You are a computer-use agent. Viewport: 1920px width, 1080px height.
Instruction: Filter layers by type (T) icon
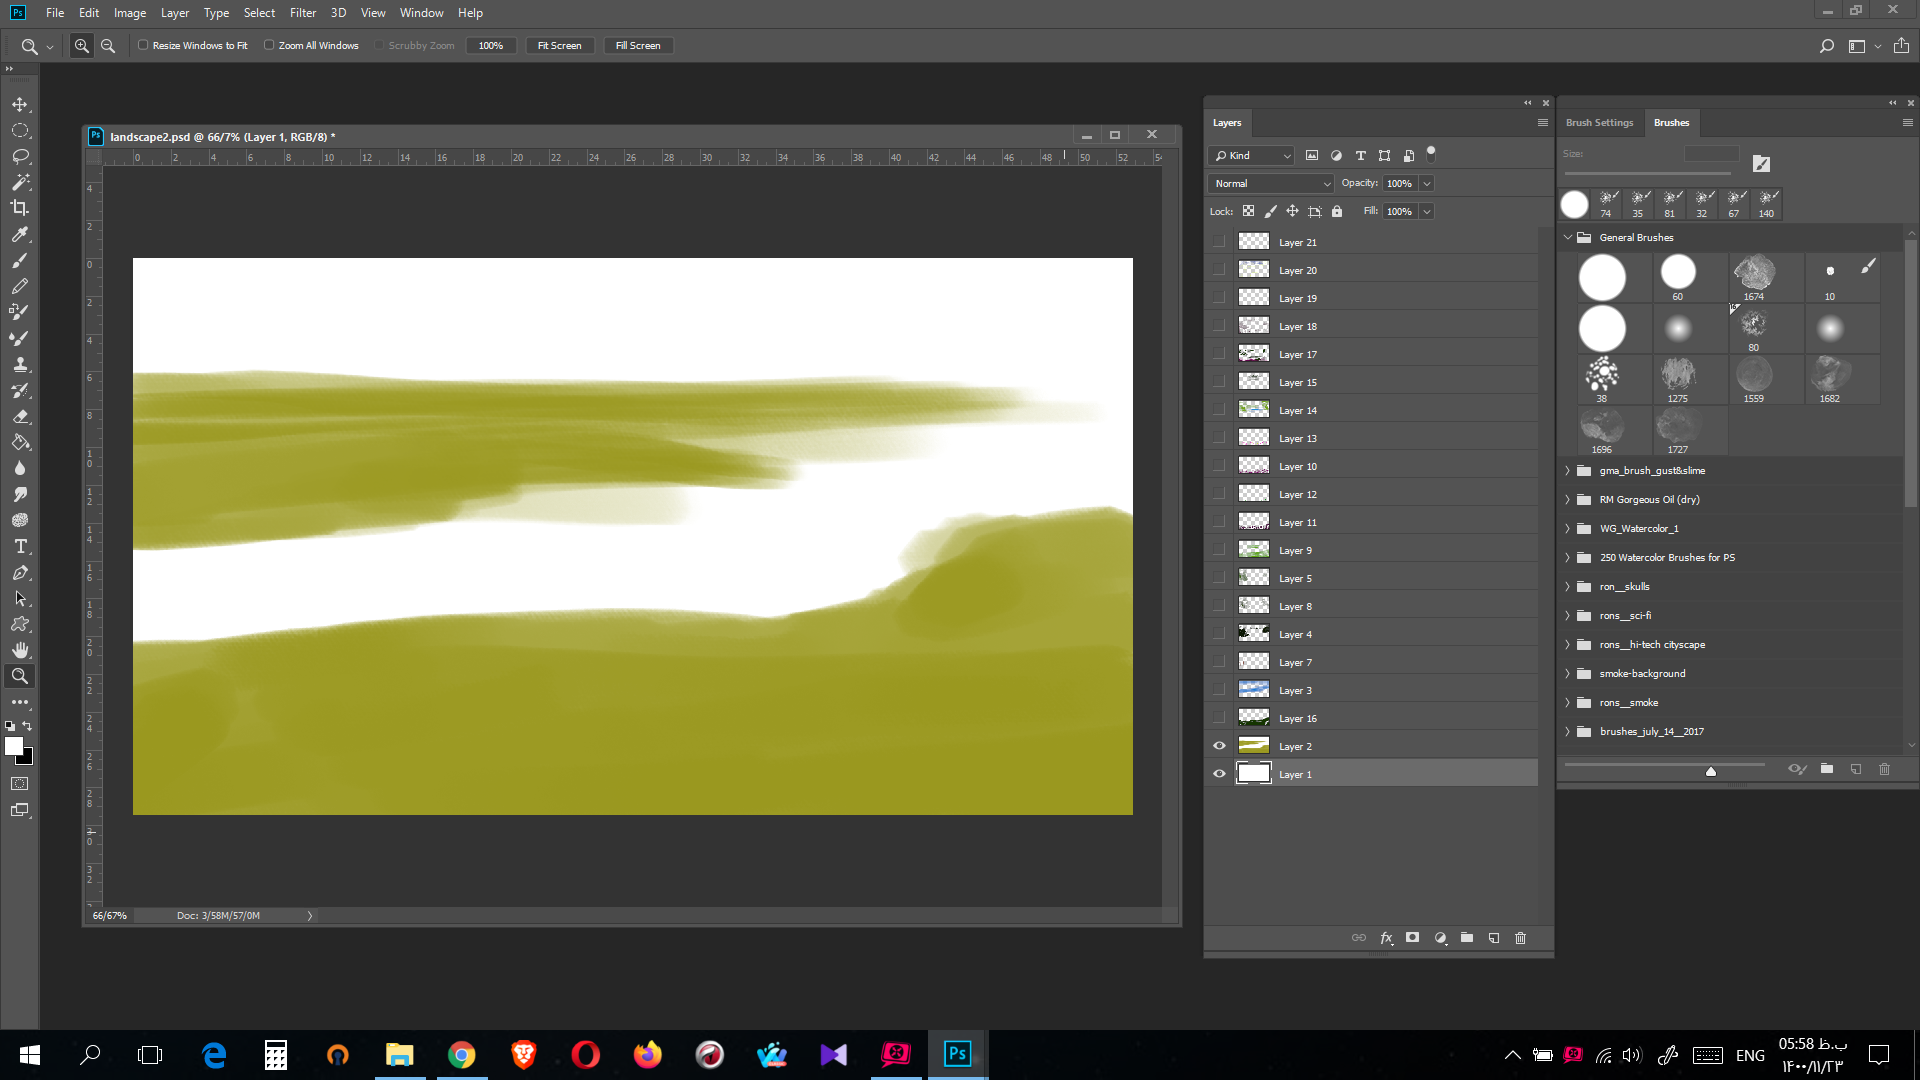(1360, 156)
